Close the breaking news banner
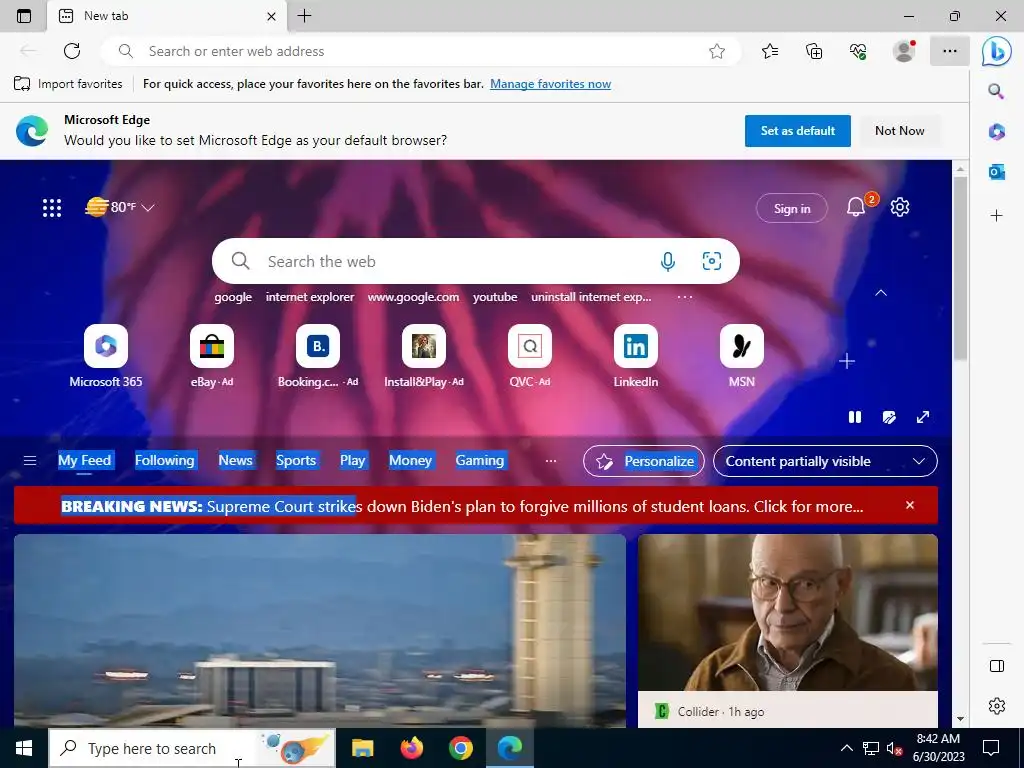The width and height of the screenshot is (1024, 768). [x=910, y=505]
